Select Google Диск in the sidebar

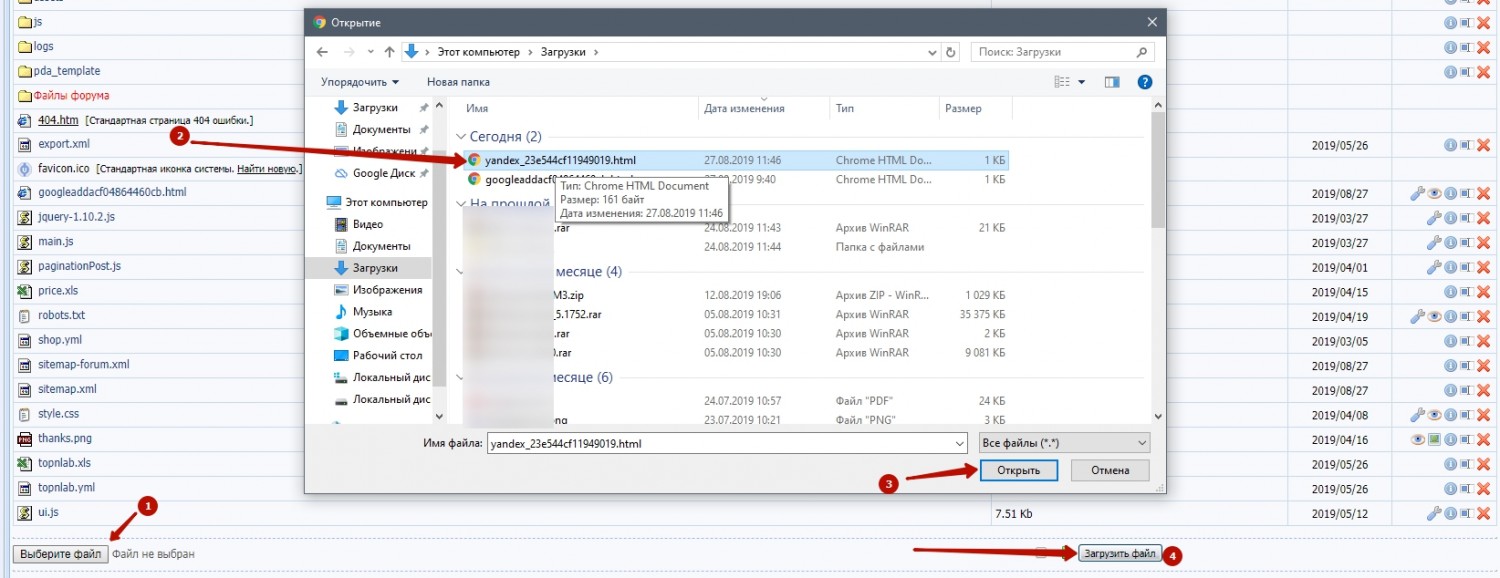coord(383,173)
